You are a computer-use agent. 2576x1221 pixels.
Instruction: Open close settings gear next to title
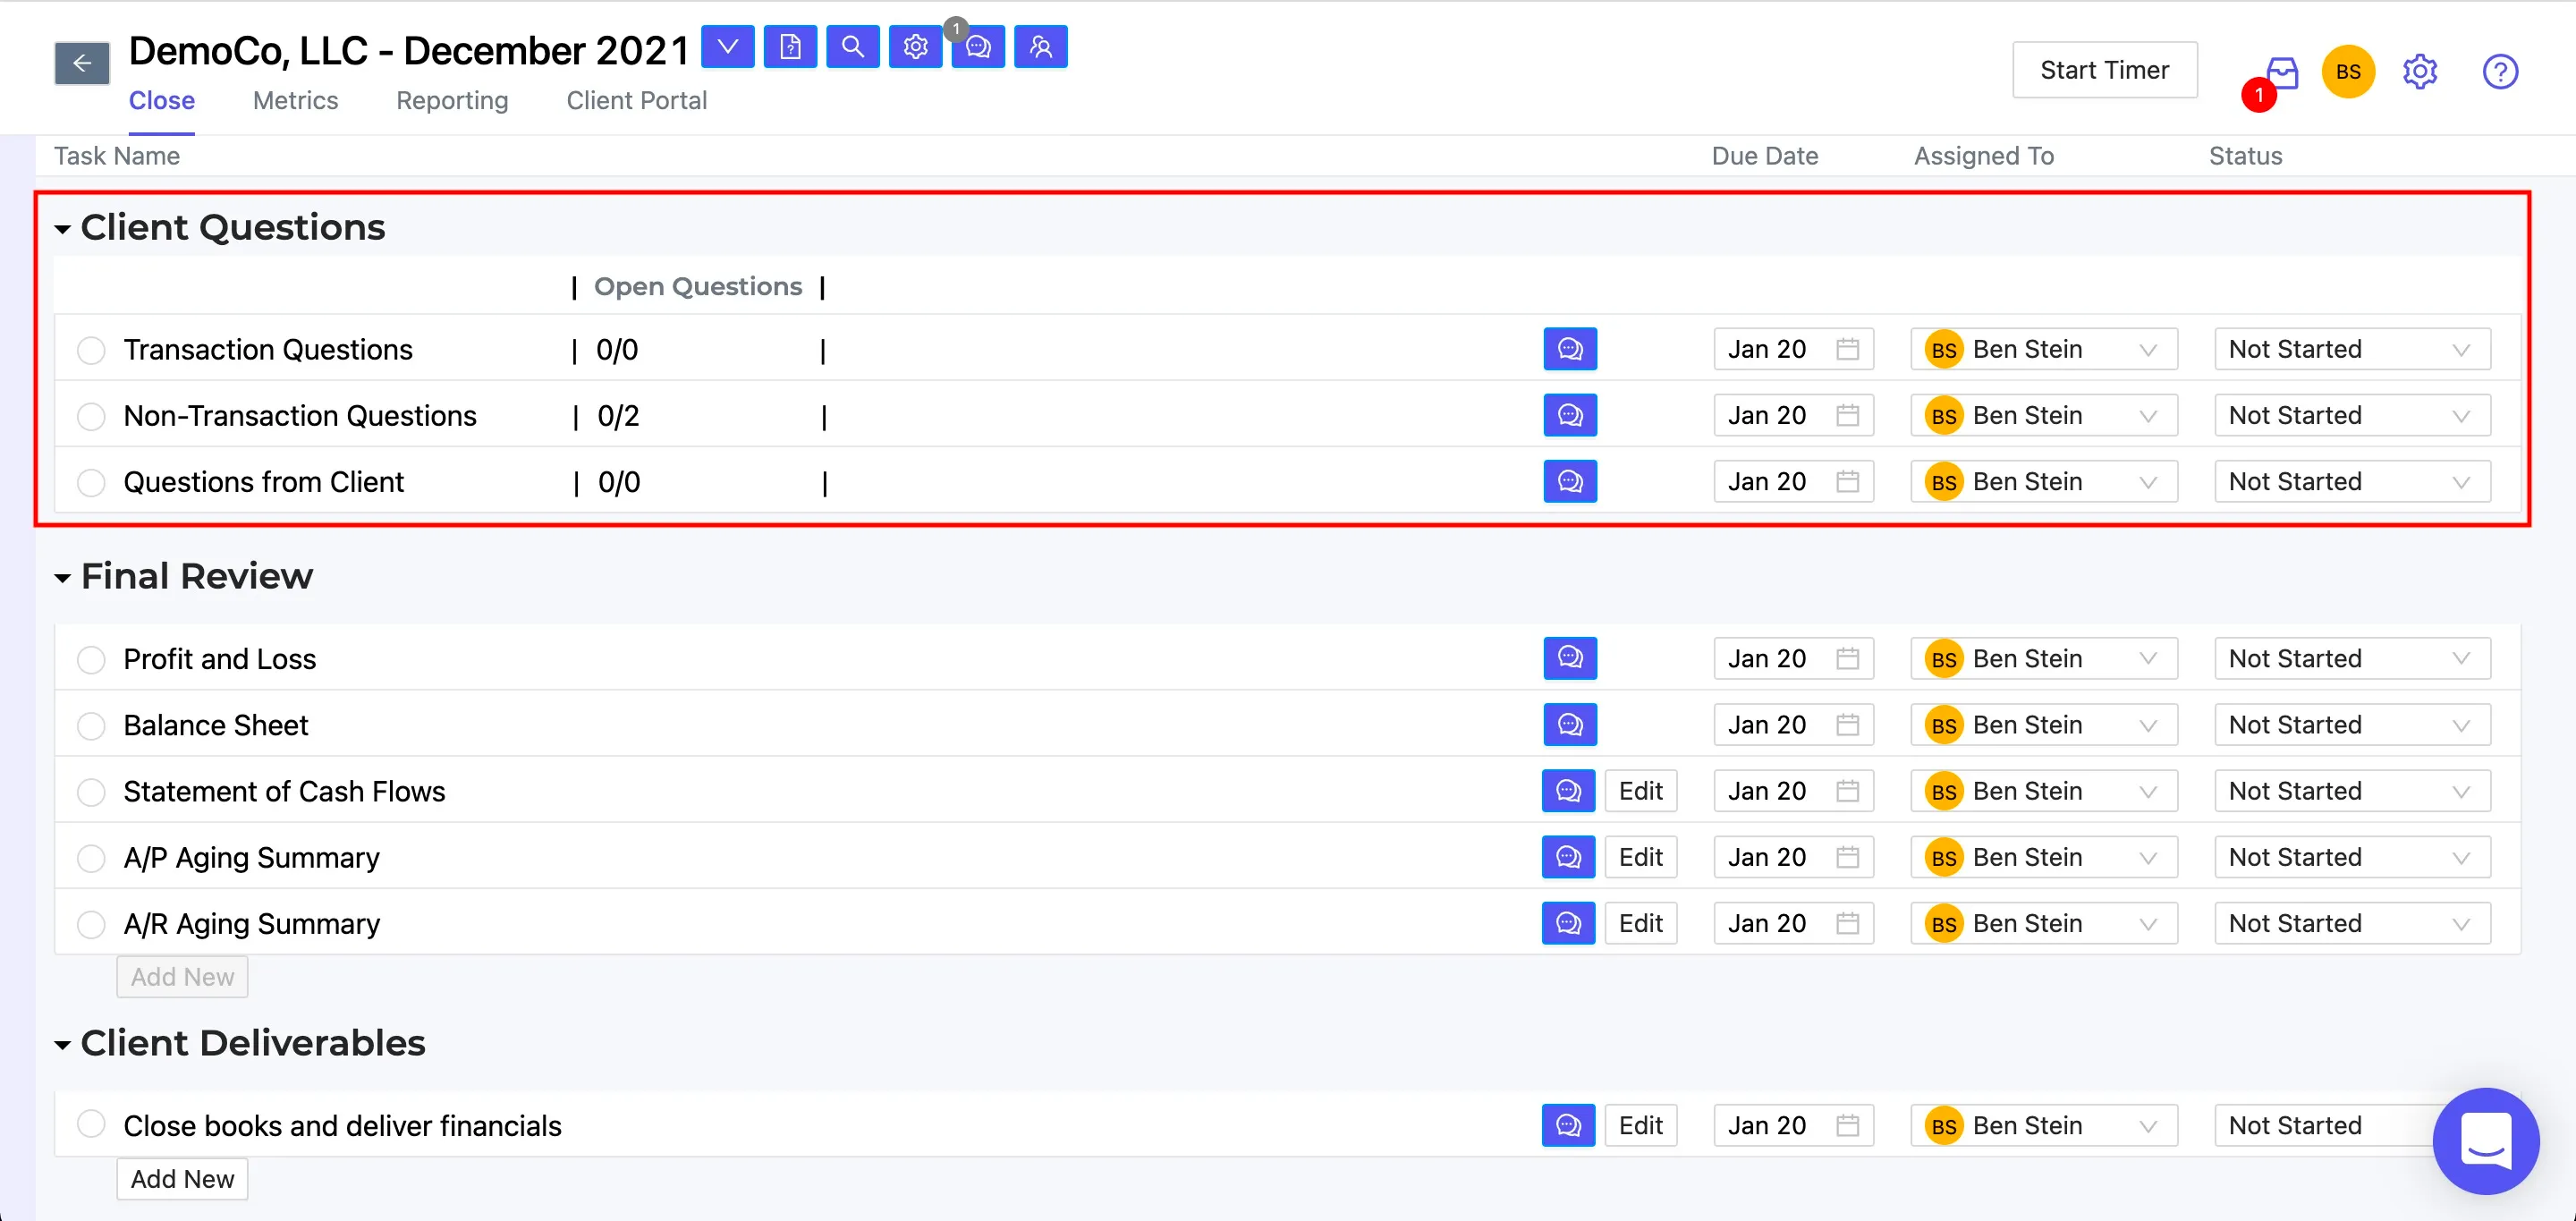[x=916, y=47]
